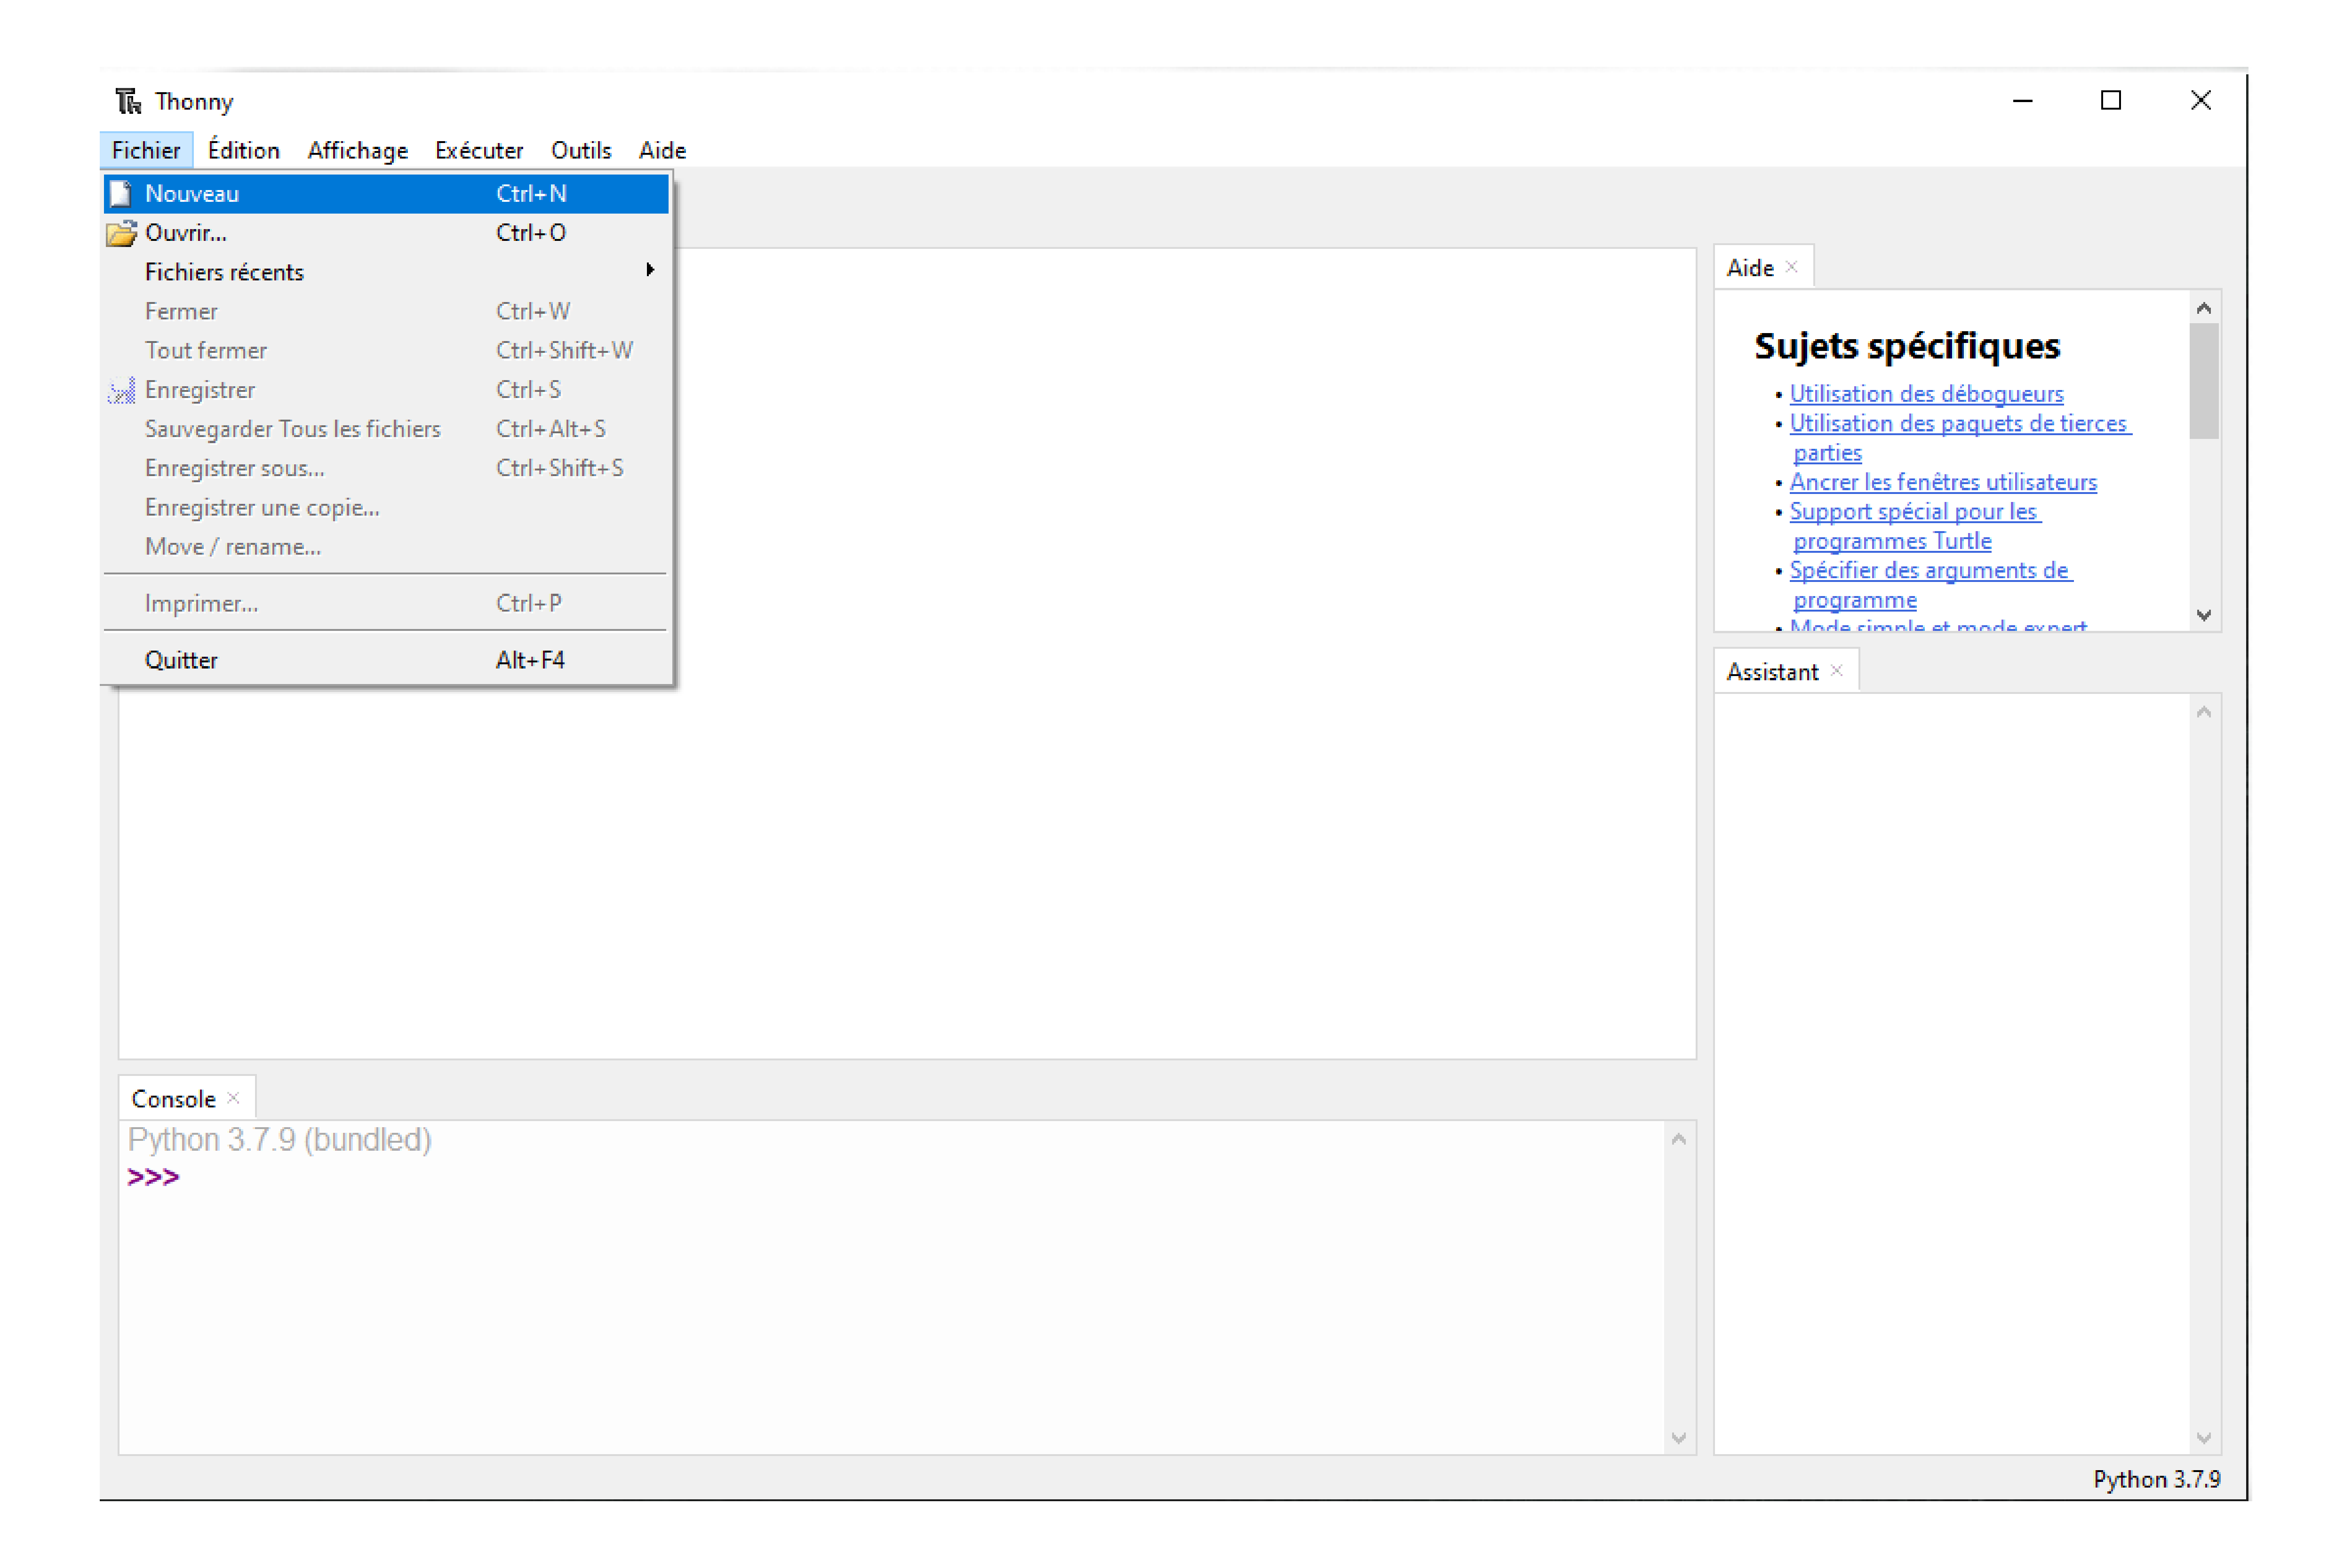The image size is (2352, 1568).
Task: Select Quitter from the Fichier menu
Action: (181, 660)
